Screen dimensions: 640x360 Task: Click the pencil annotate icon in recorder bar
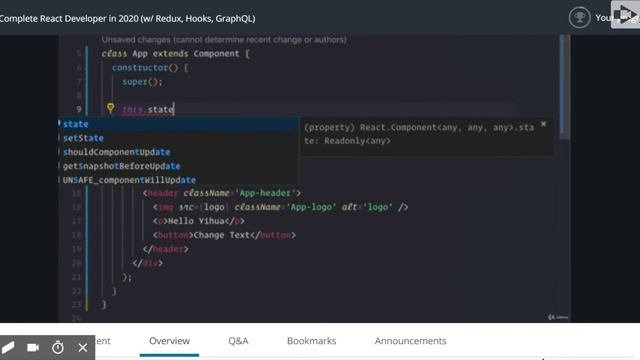pyautogui.click(x=8, y=347)
